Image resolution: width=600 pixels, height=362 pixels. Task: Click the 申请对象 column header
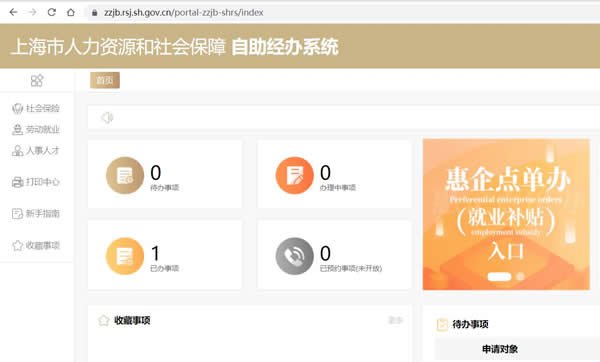click(x=500, y=349)
